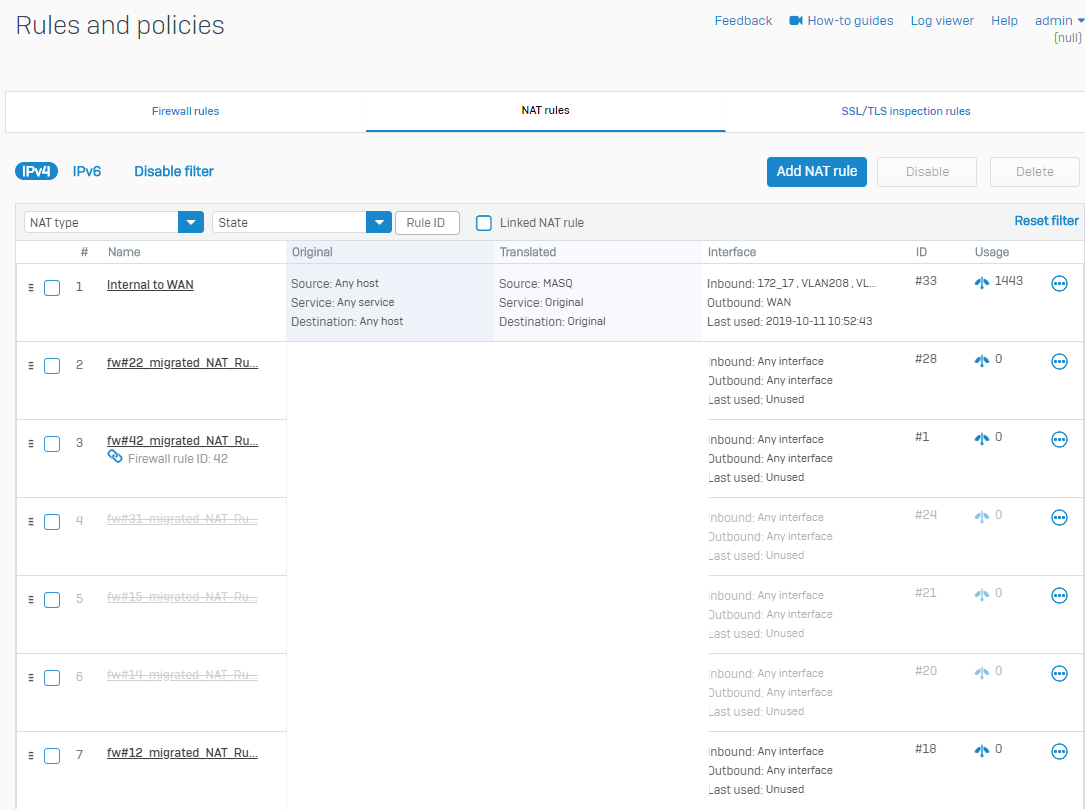The height and width of the screenshot is (810, 1089).
Task: Click into the Rule ID input field
Action: click(427, 222)
